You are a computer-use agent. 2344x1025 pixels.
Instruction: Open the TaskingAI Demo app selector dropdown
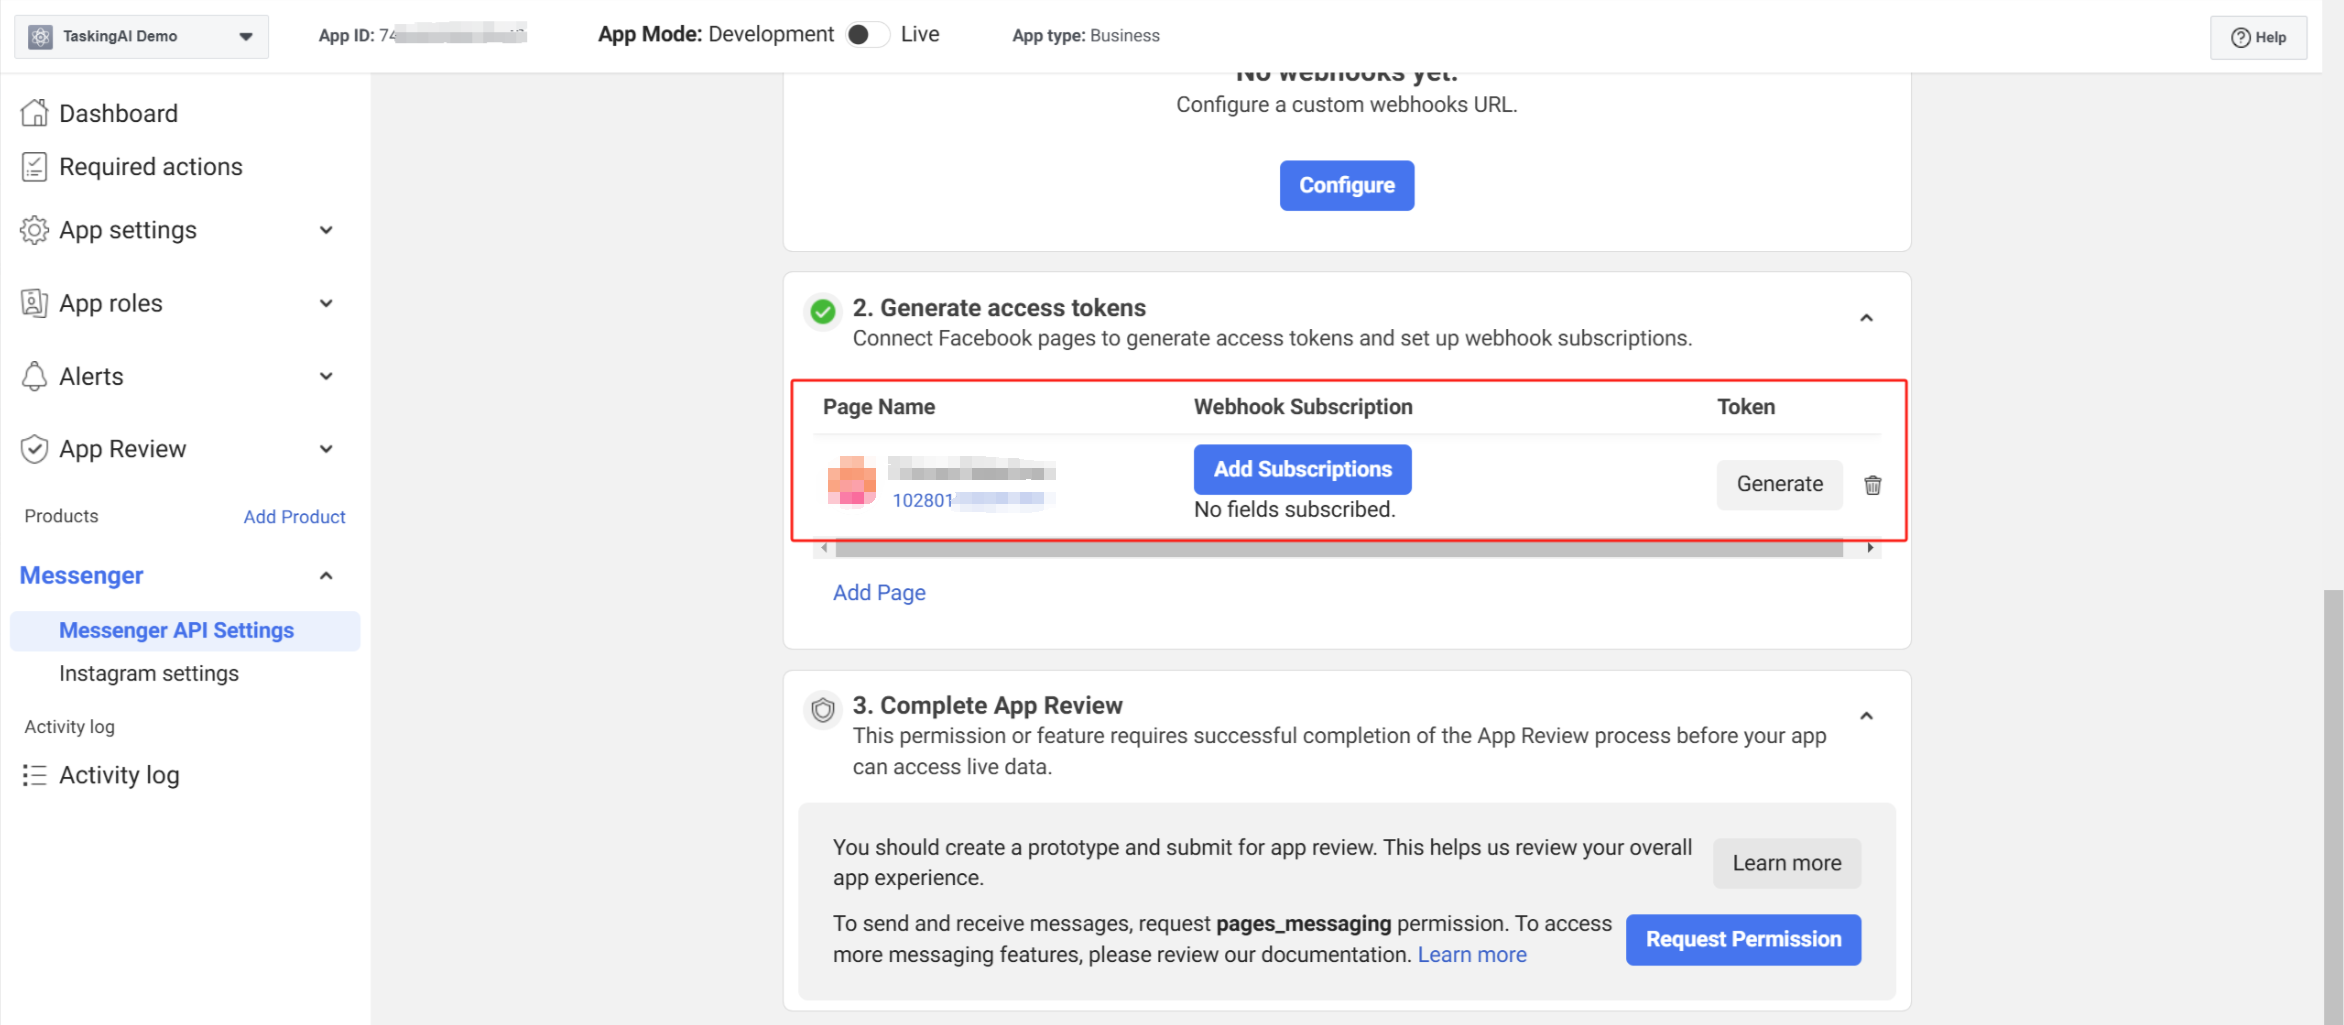pyautogui.click(x=142, y=37)
